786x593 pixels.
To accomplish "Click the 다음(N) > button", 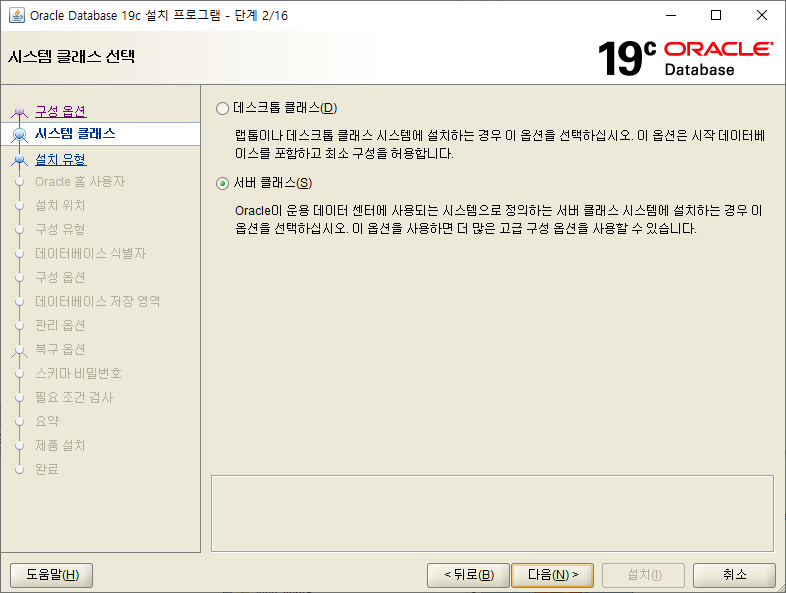I will tap(552, 574).
